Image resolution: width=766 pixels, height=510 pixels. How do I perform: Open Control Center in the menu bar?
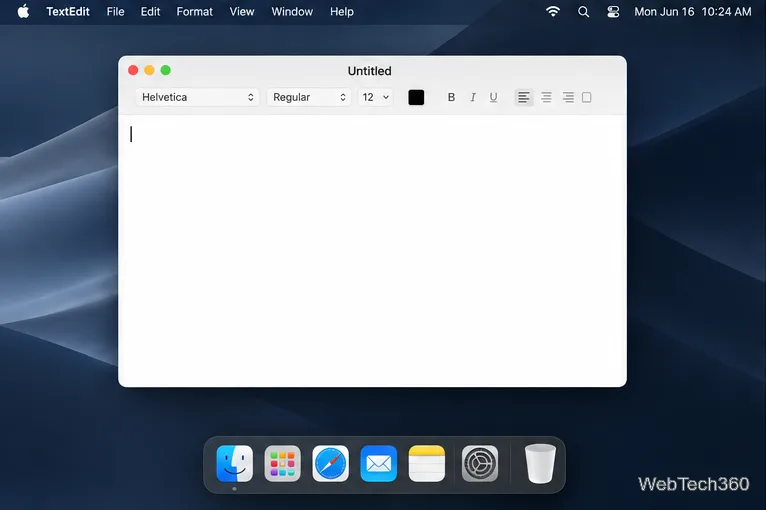point(613,12)
